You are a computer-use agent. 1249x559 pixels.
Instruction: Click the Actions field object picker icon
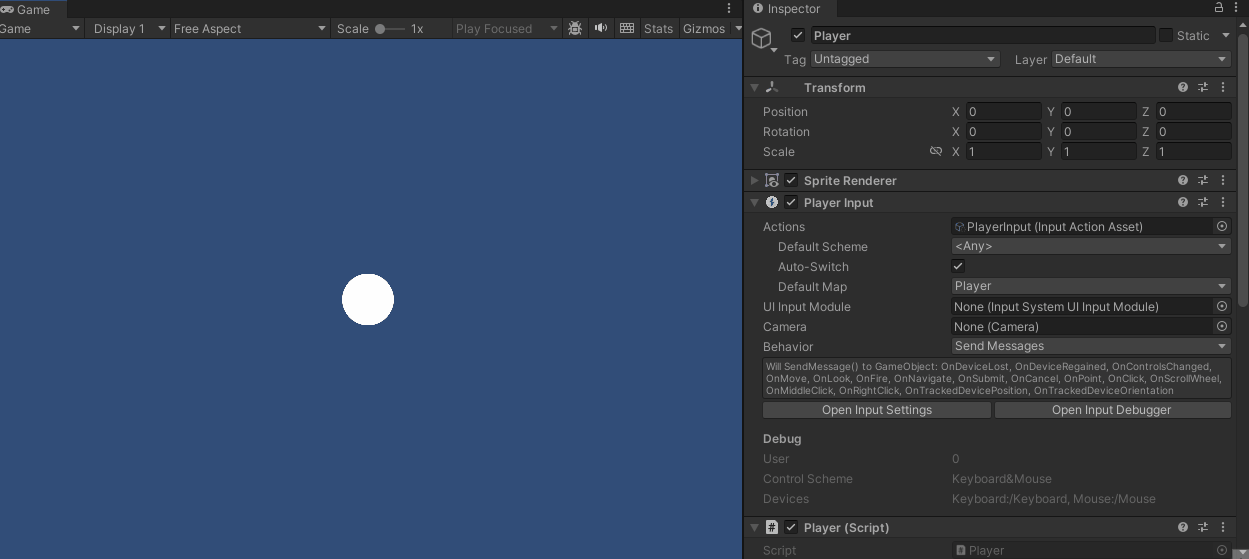coord(1222,227)
